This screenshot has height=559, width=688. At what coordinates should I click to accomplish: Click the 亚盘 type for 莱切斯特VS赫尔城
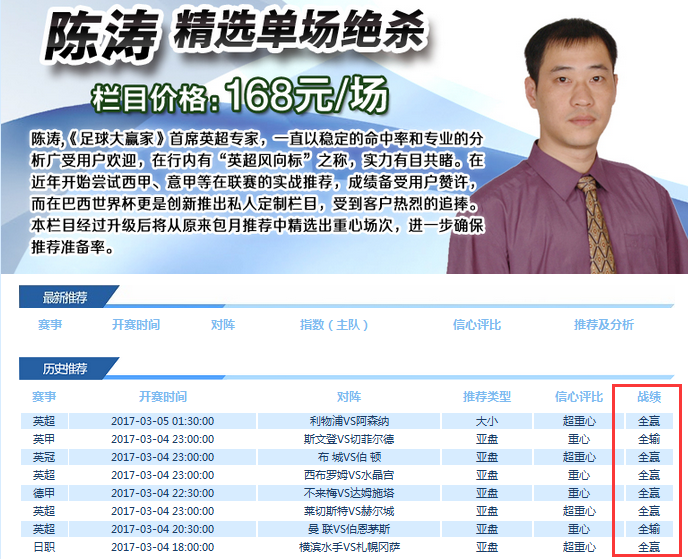[x=487, y=511]
